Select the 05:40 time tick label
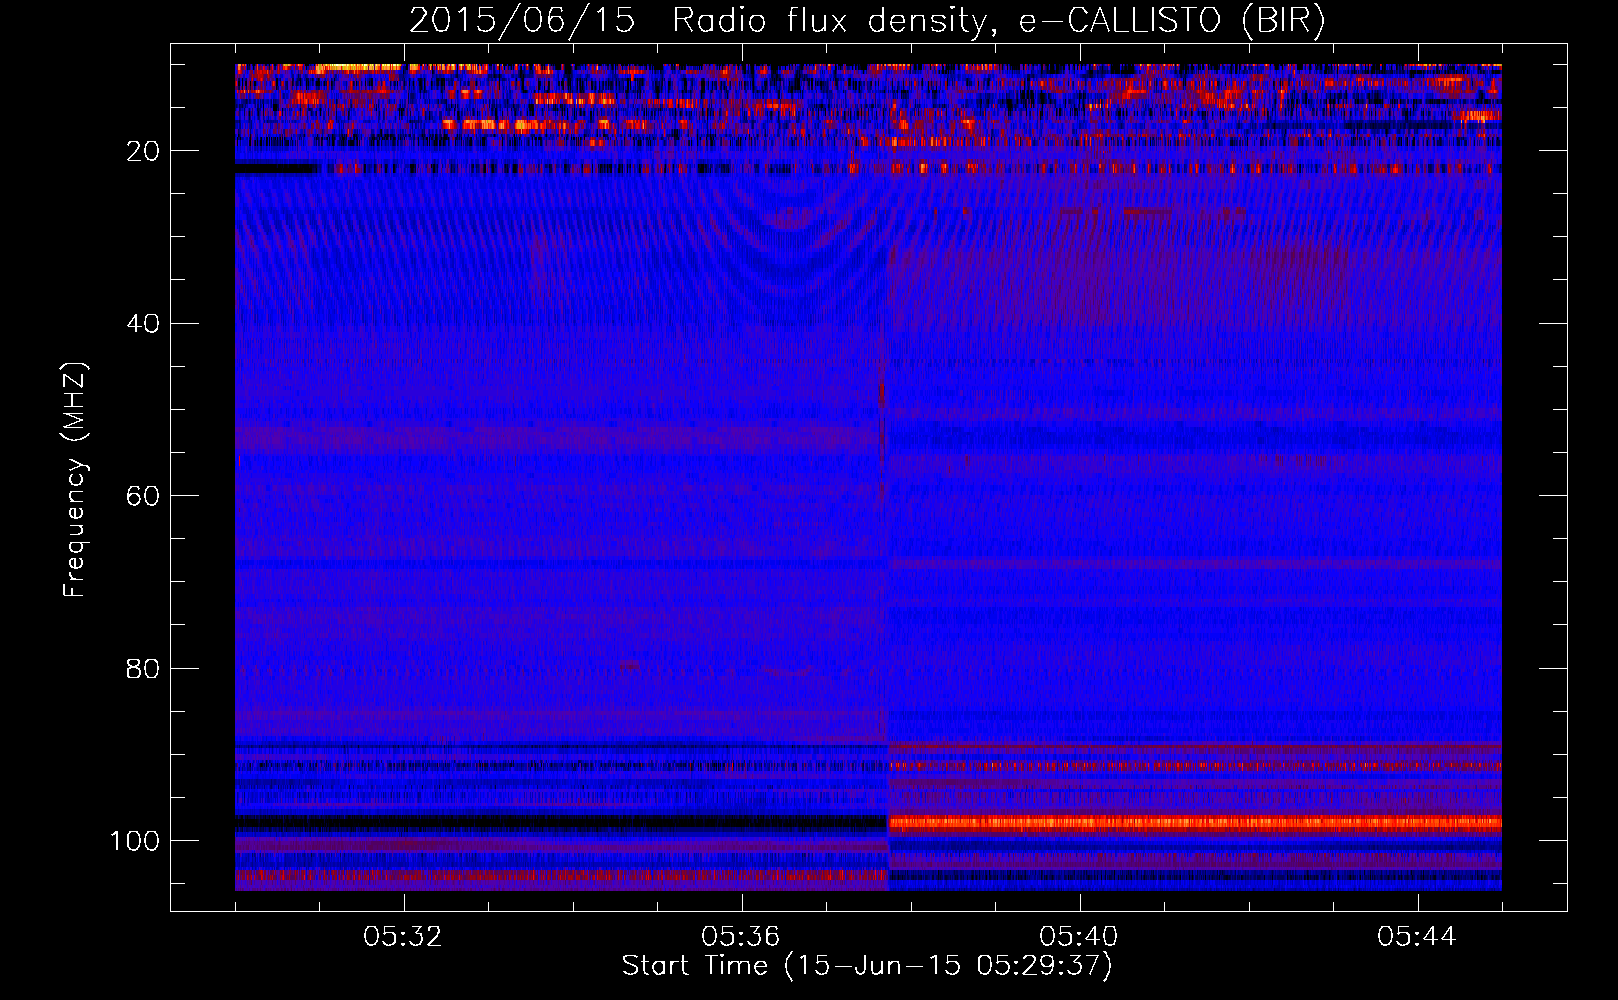 click(1079, 937)
